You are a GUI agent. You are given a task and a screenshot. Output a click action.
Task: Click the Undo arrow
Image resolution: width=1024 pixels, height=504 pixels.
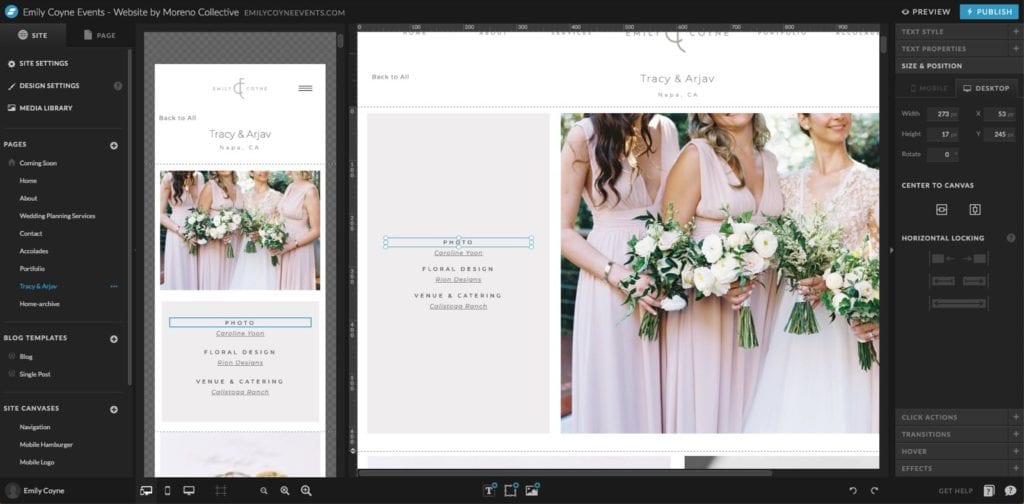tap(853, 491)
